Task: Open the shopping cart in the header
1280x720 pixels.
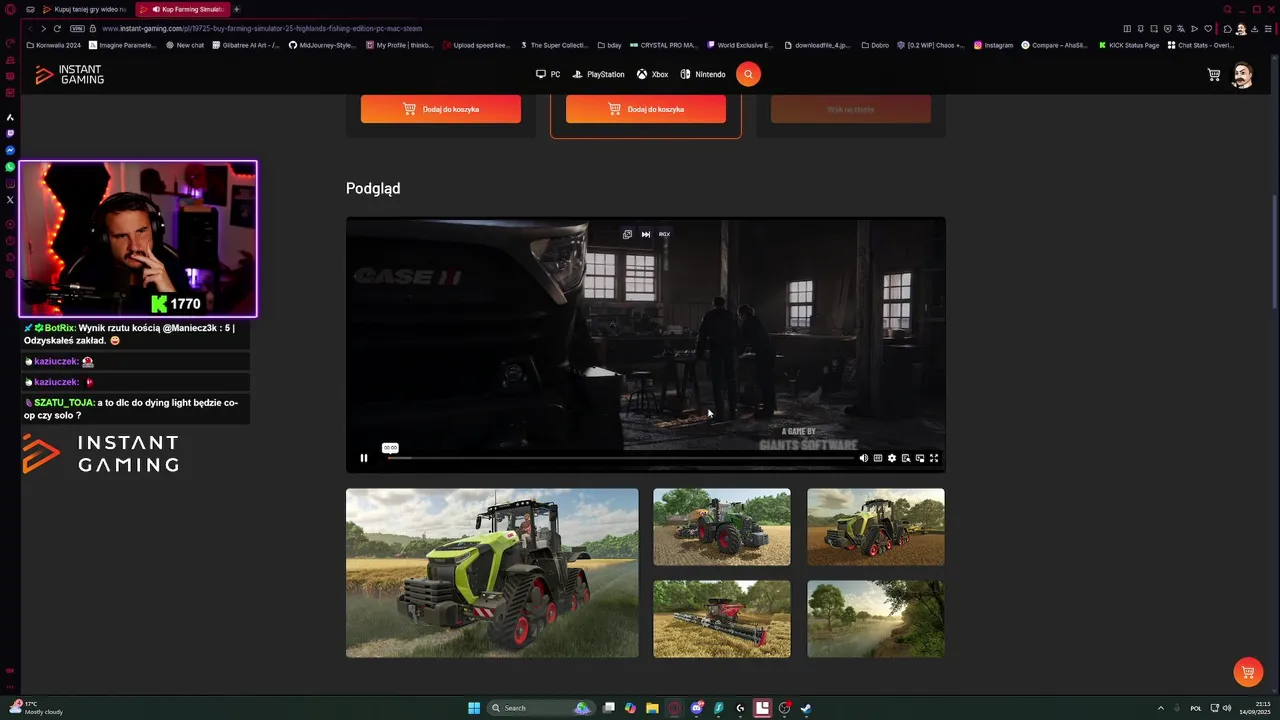Action: (1214, 75)
